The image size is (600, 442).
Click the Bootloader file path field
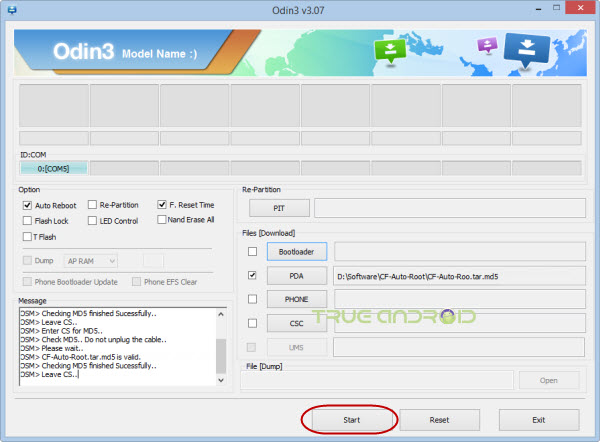[x=460, y=251]
